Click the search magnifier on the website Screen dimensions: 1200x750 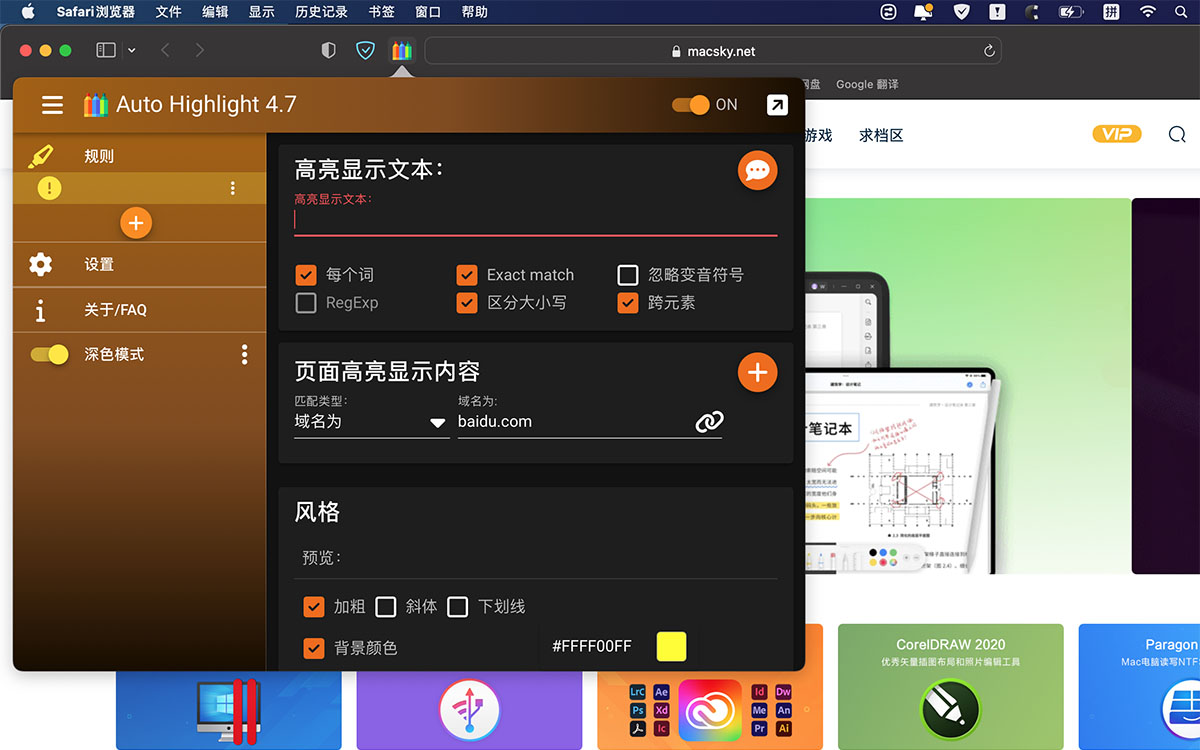click(1177, 134)
